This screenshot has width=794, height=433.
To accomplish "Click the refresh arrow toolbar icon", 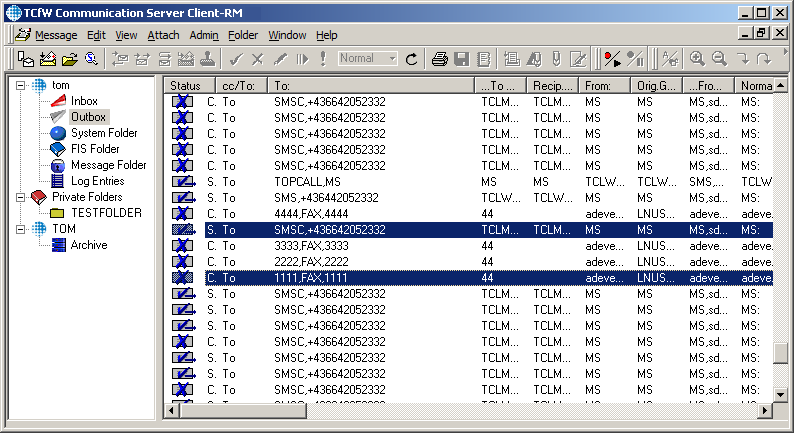I will click(412, 59).
